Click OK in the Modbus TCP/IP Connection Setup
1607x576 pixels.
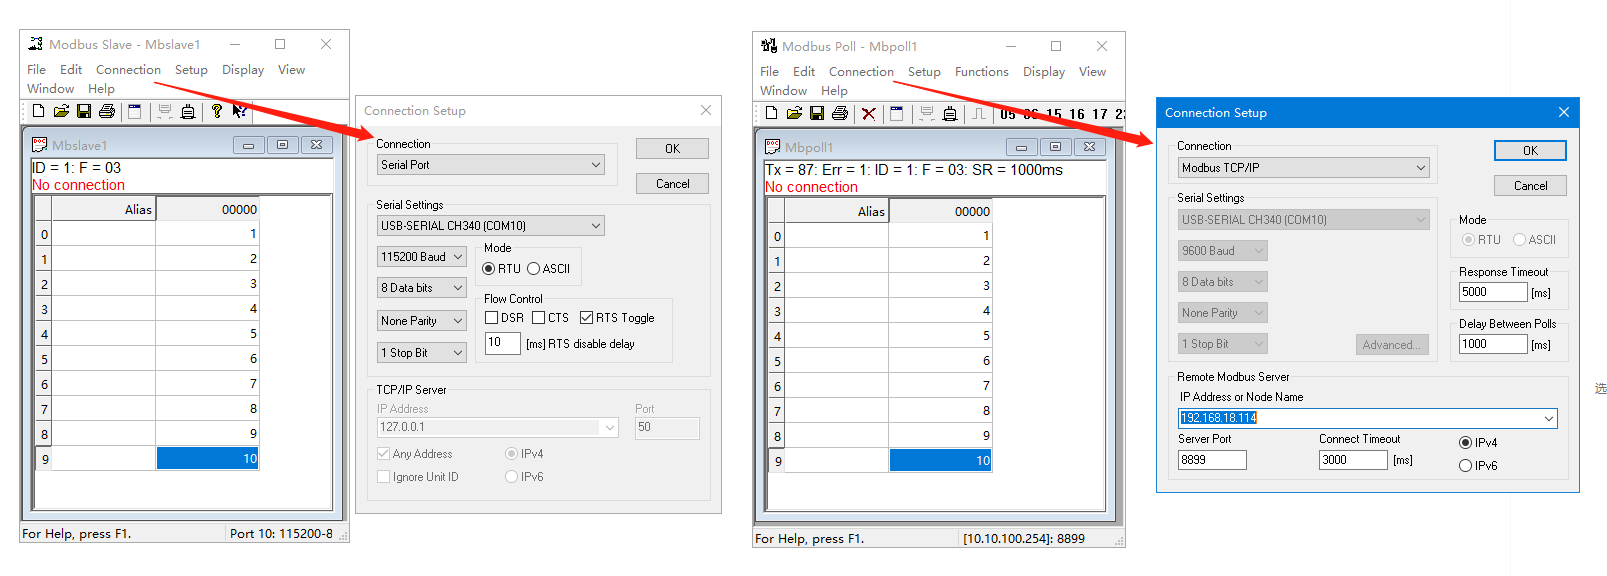(1530, 151)
